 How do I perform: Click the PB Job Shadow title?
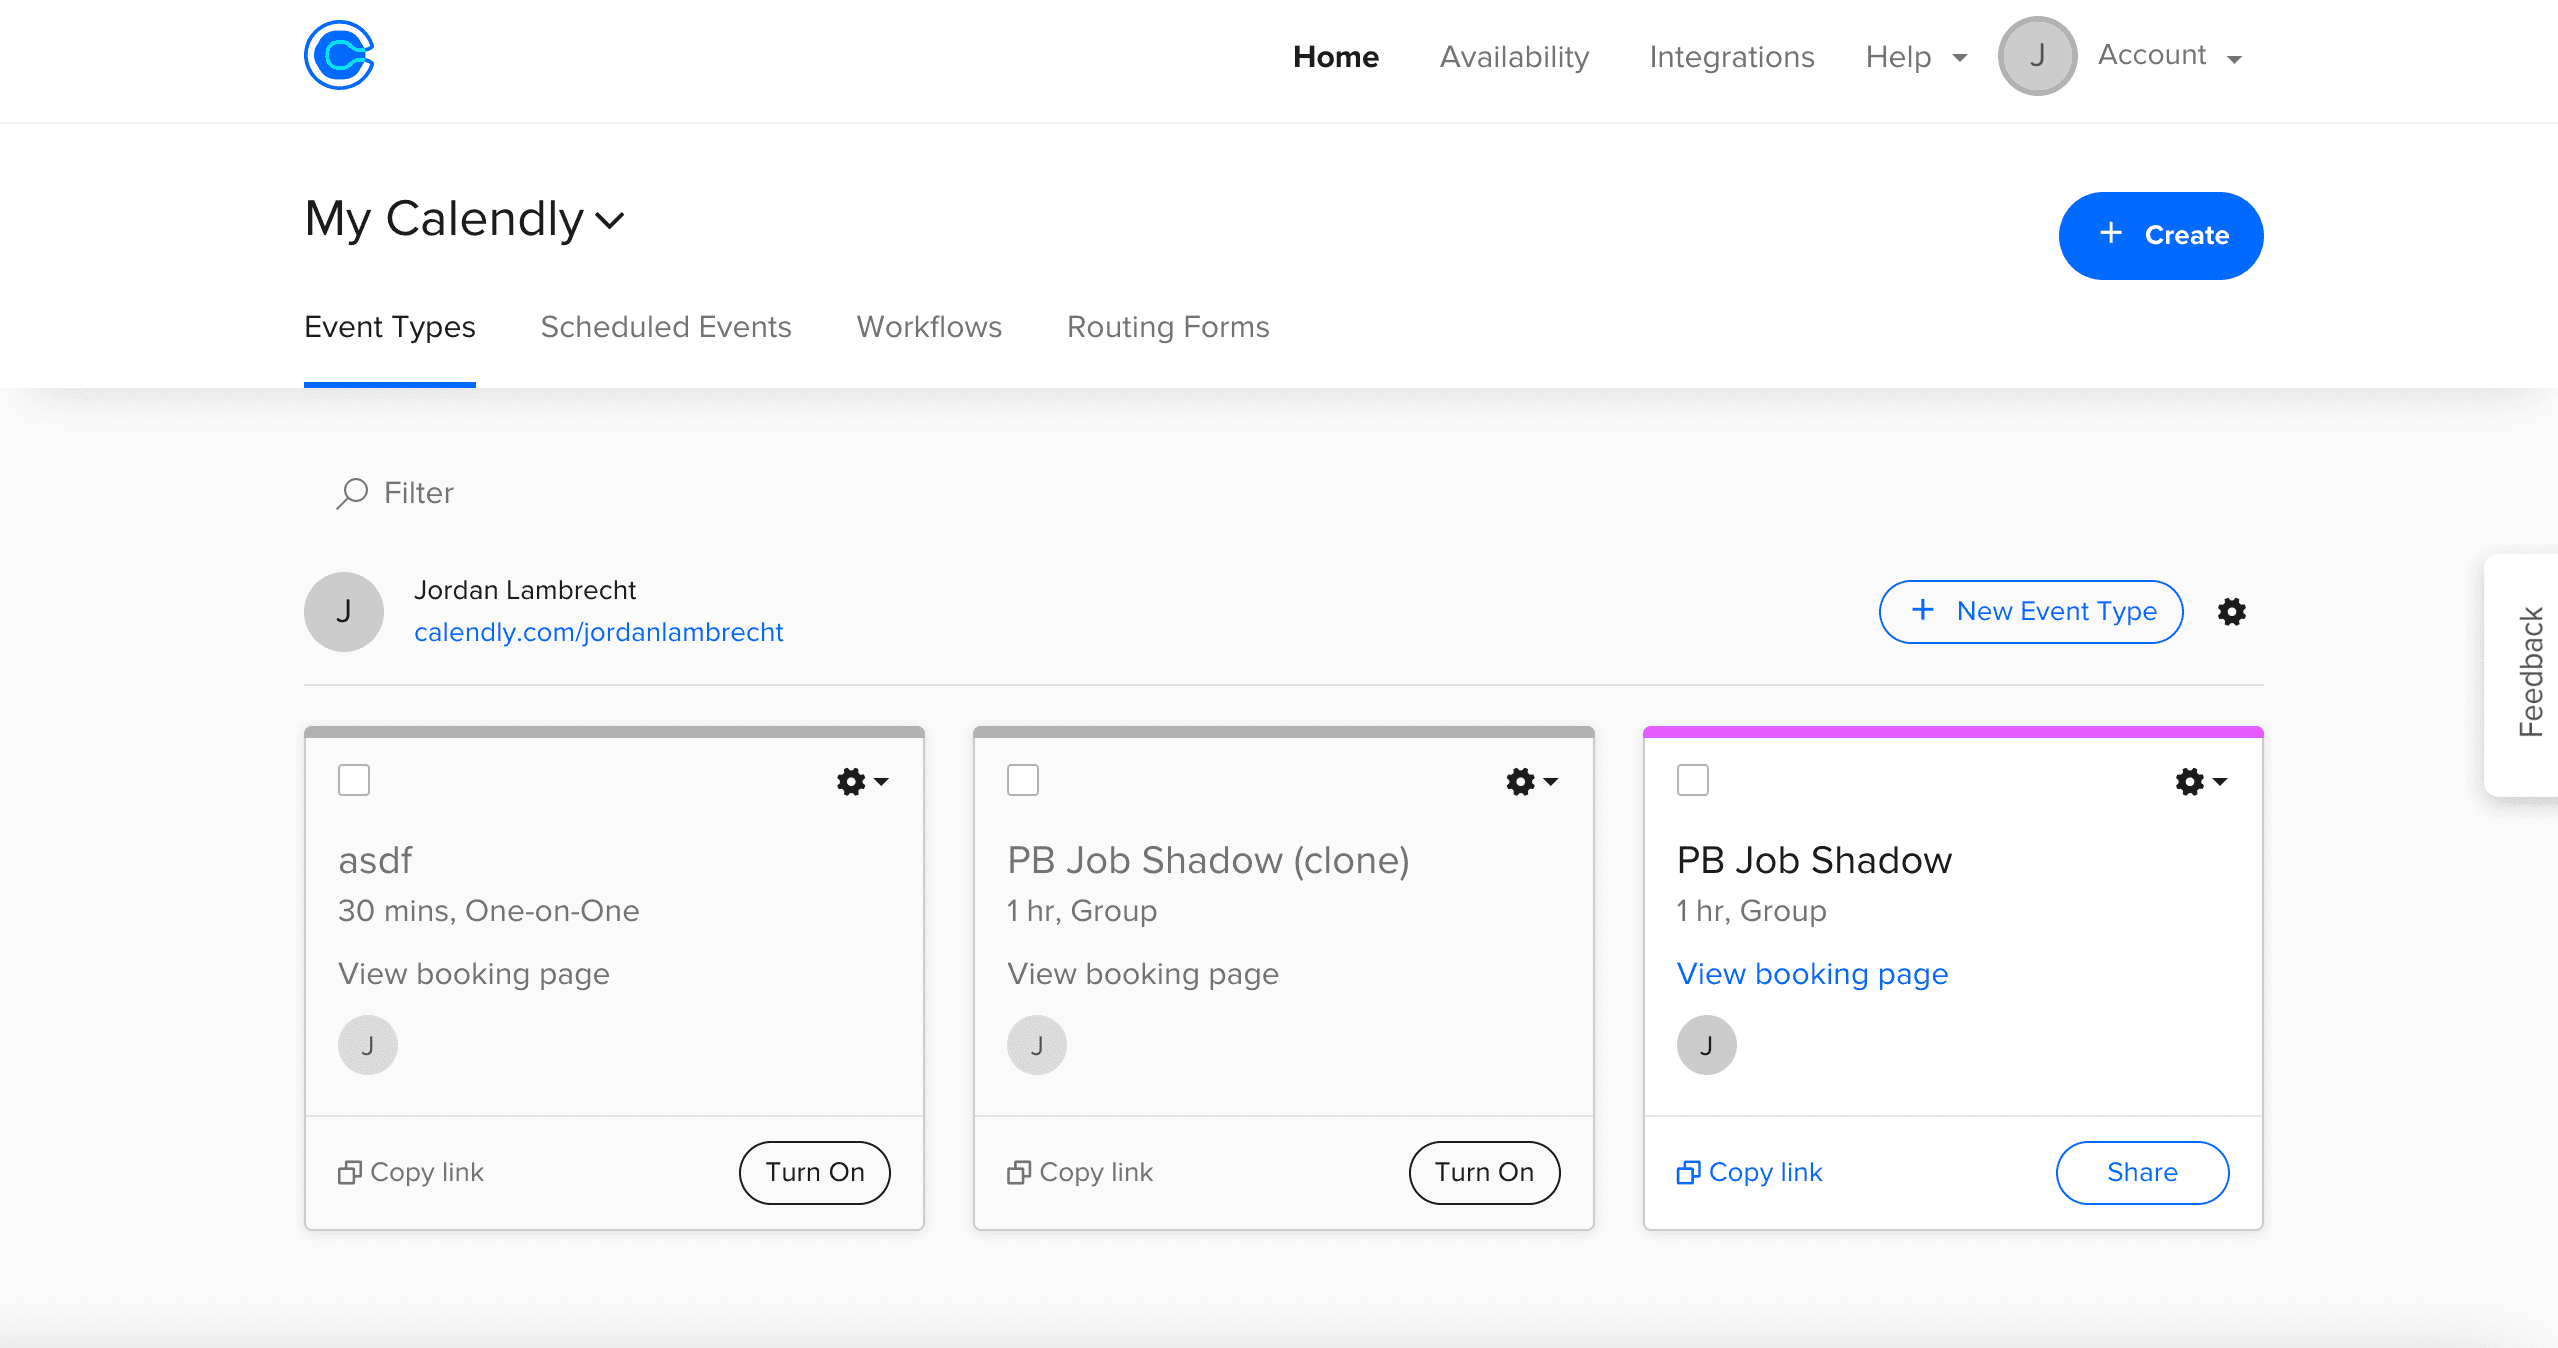point(1814,860)
